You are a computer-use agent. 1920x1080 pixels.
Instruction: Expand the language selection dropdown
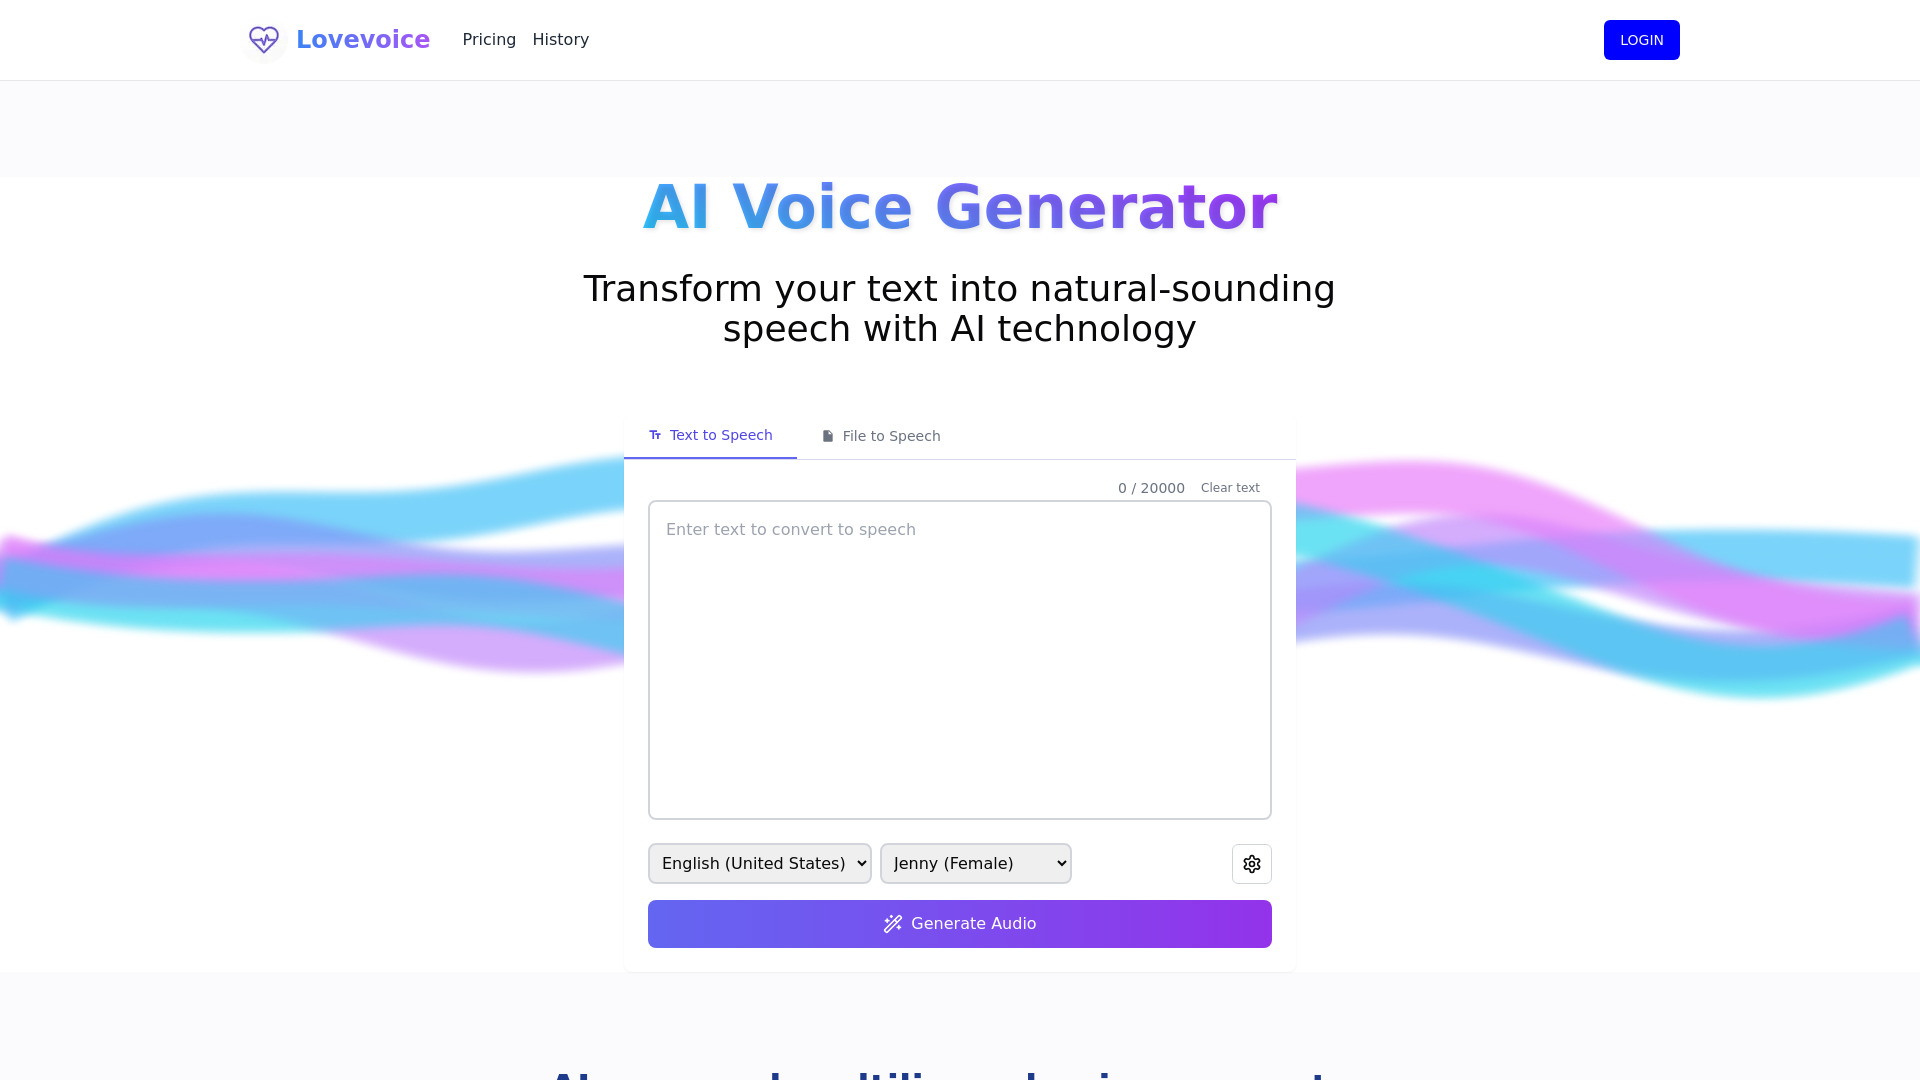click(758, 862)
